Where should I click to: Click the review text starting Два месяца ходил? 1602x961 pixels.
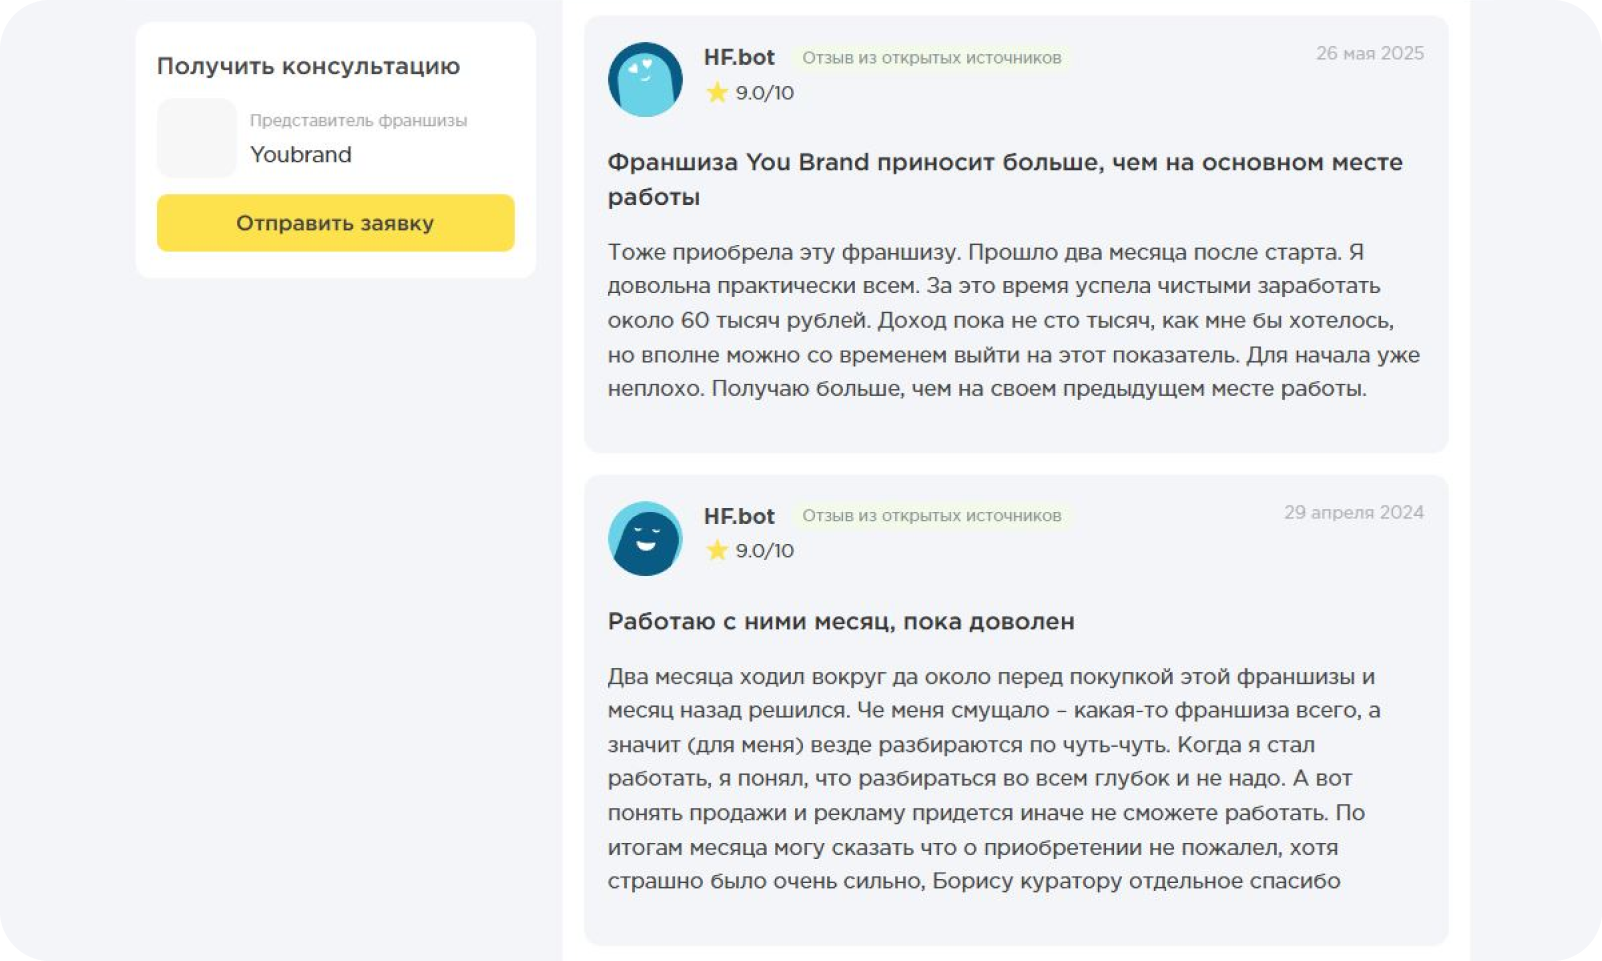click(x=993, y=778)
